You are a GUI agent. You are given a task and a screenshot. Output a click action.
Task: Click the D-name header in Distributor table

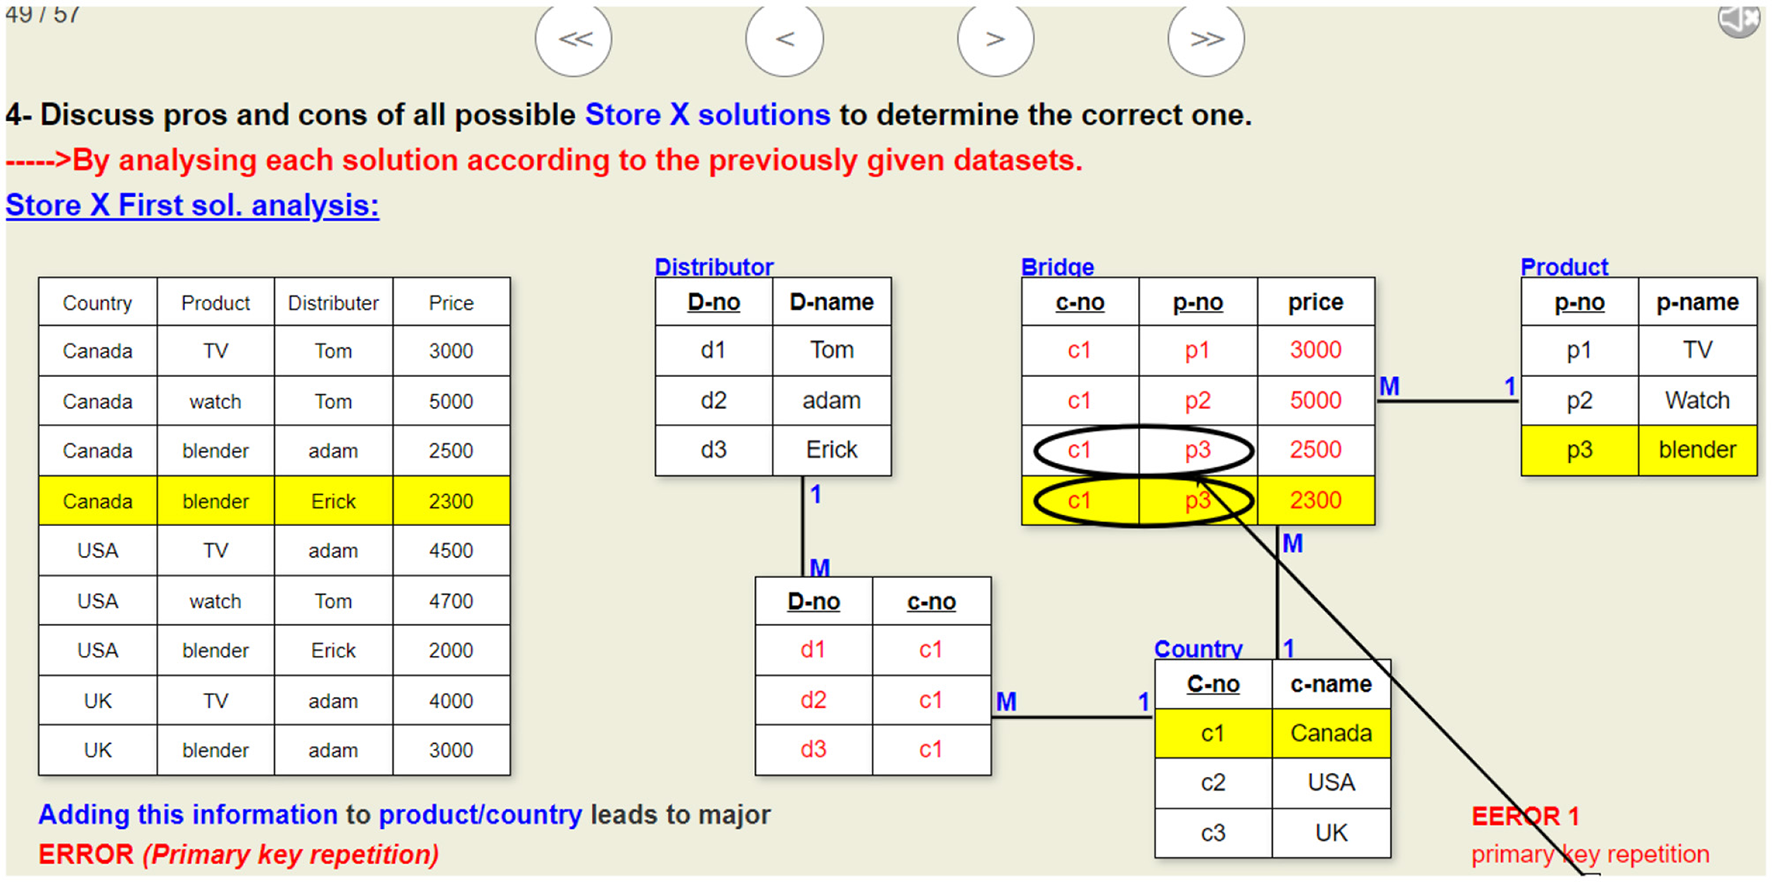click(831, 302)
